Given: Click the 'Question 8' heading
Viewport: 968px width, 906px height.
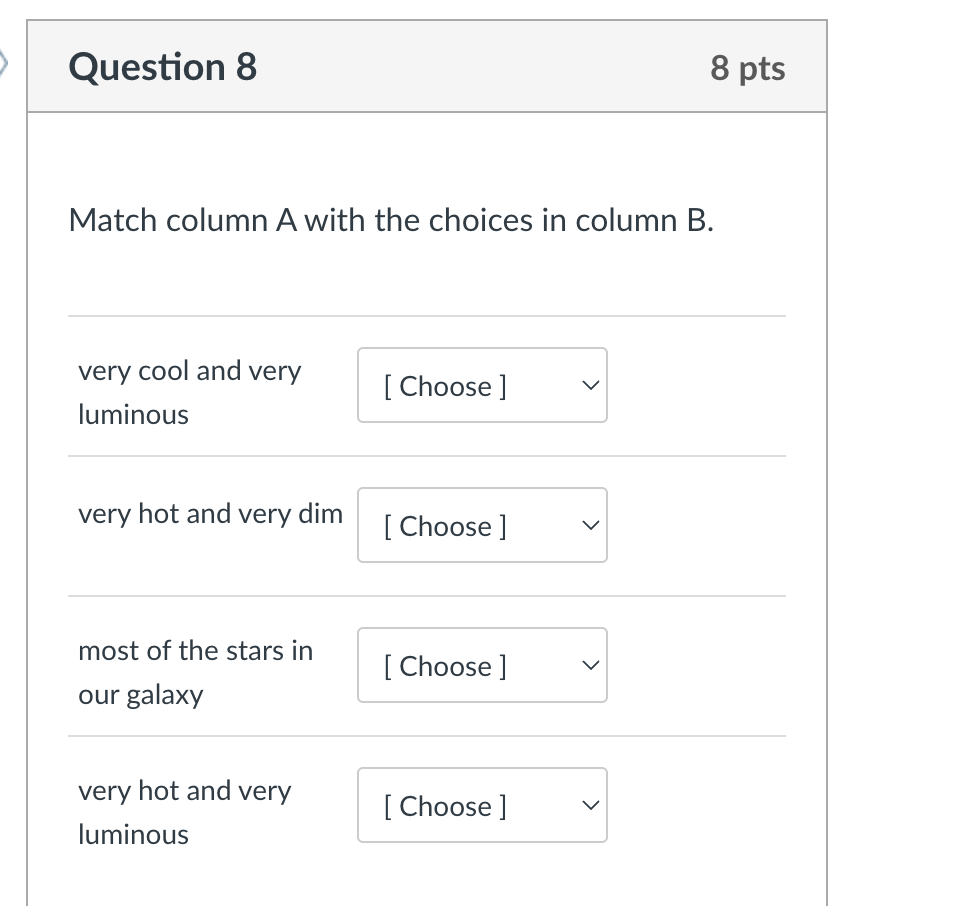Looking at the screenshot, I should pos(162,67).
